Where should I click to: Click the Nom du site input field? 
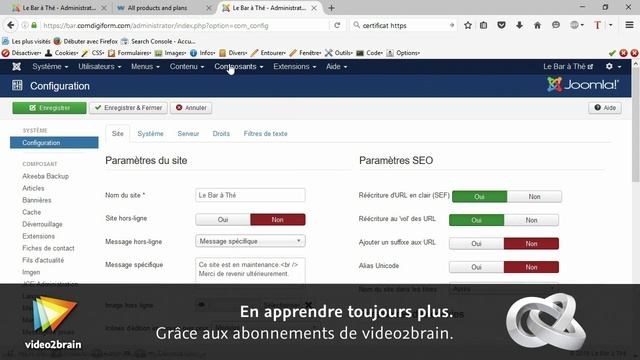click(250, 195)
